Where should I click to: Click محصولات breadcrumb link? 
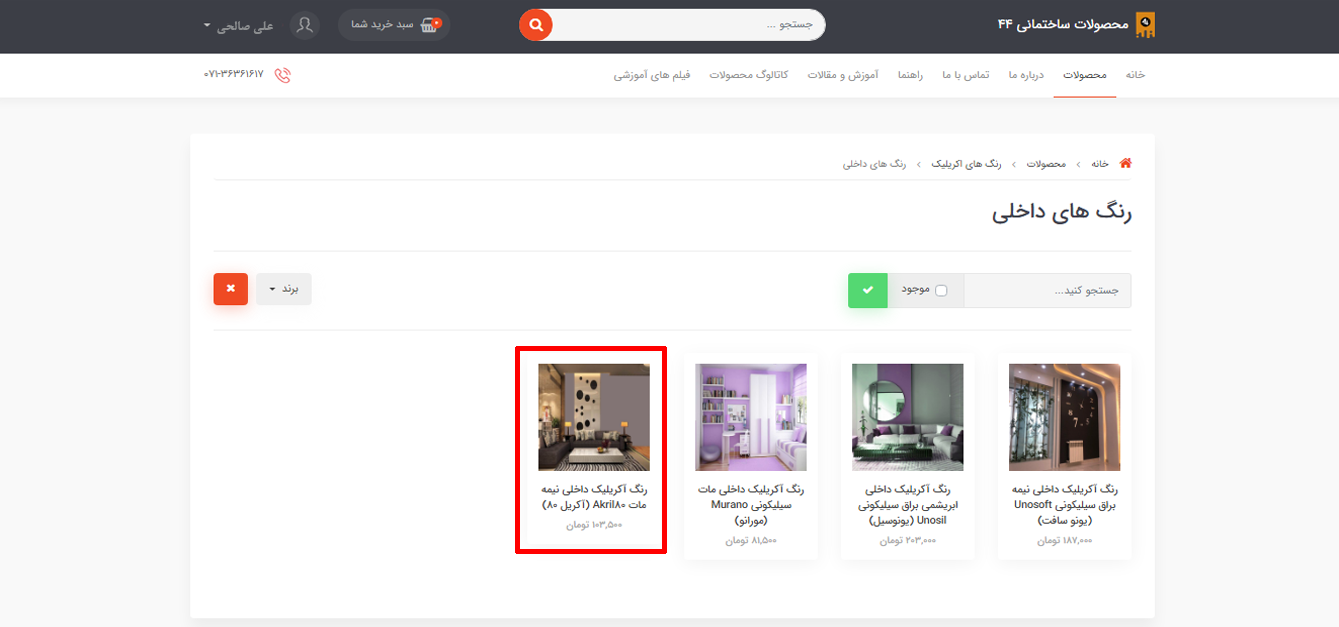click(x=1046, y=163)
